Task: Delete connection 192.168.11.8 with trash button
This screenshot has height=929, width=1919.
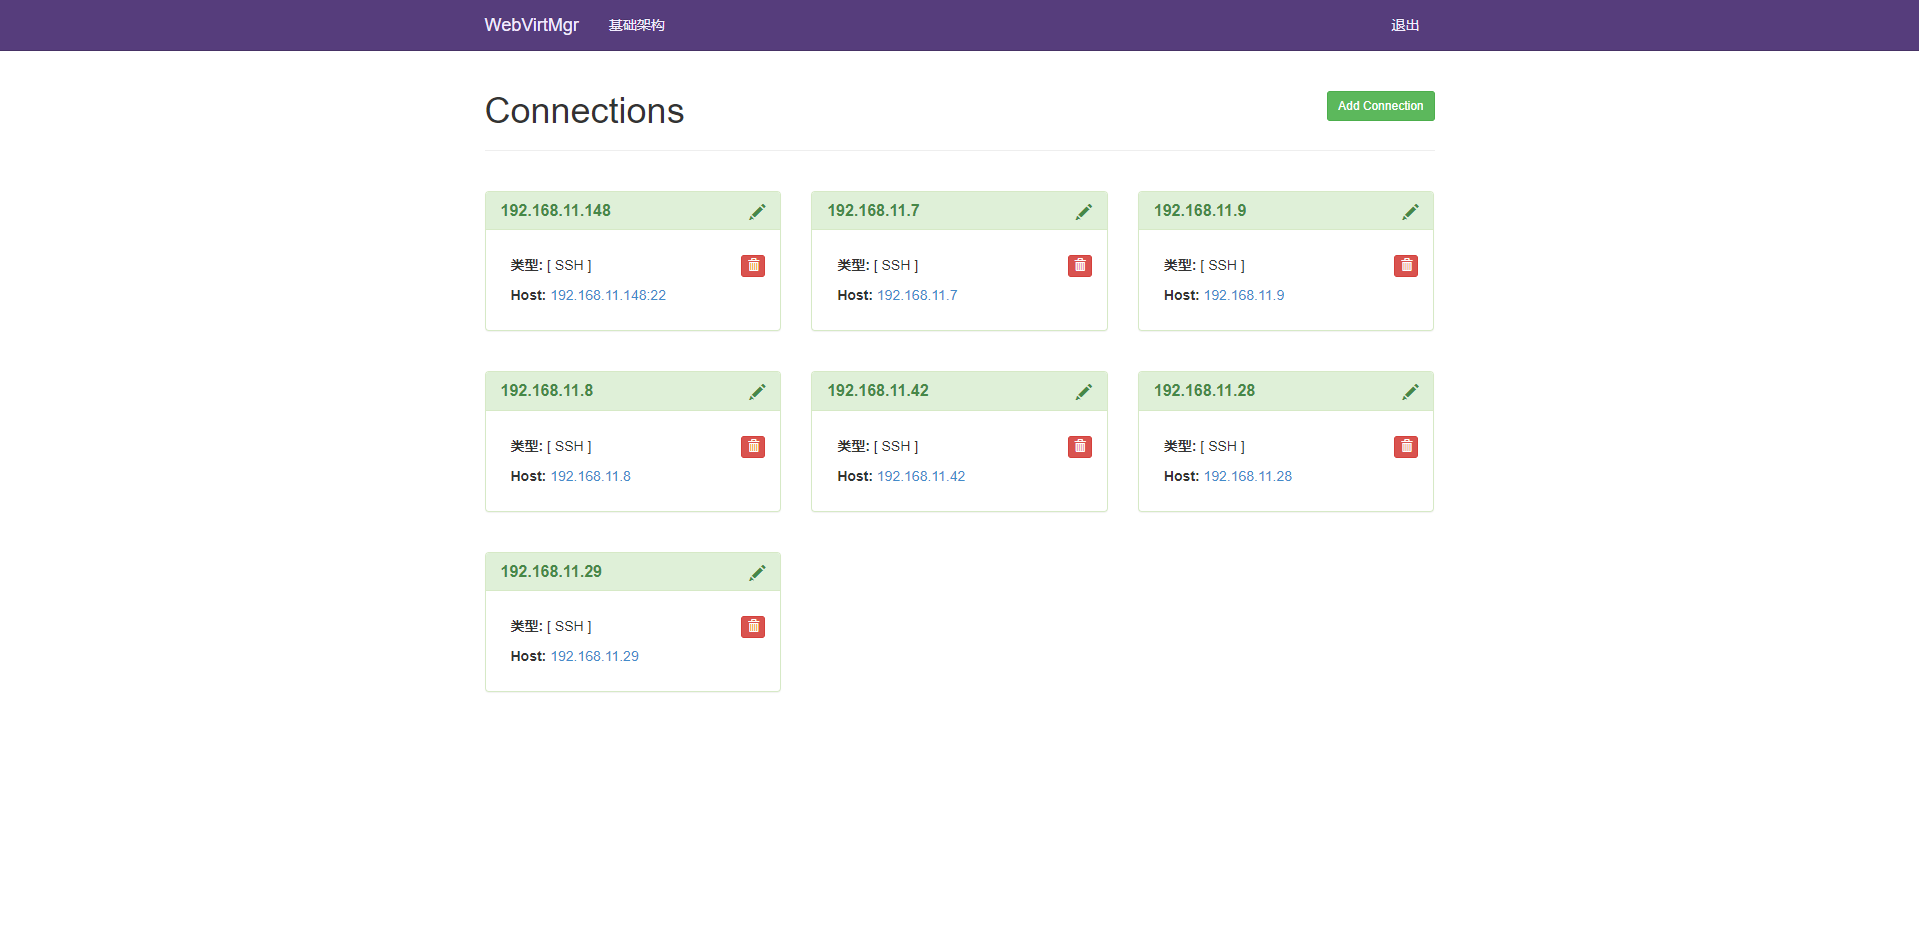Action: pos(753,447)
